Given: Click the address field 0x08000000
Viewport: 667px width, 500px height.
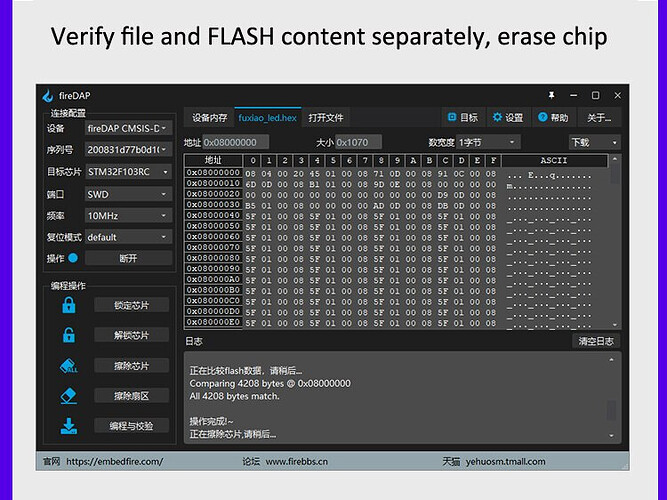Looking at the screenshot, I should (236, 142).
